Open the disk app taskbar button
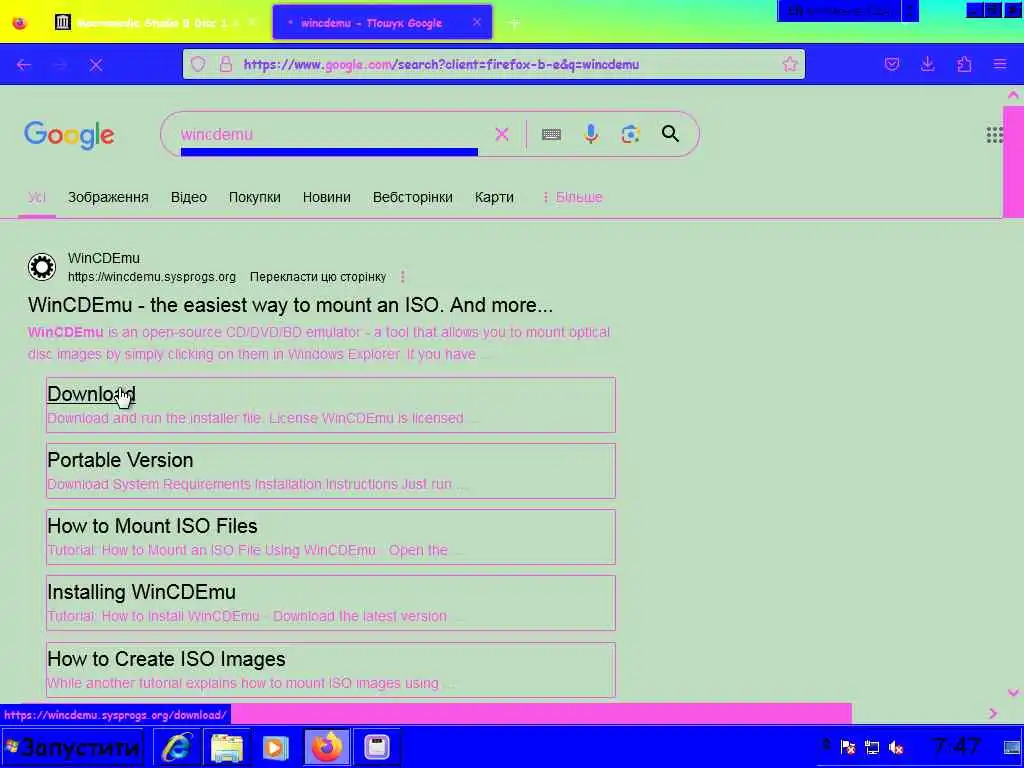The width and height of the screenshot is (1024, 768). point(377,747)
